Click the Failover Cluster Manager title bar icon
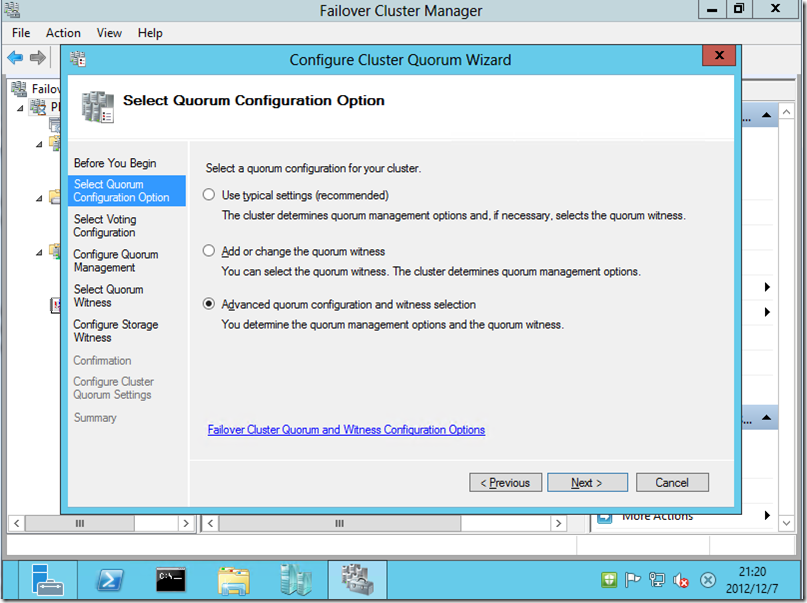 (x=12, y=10)
